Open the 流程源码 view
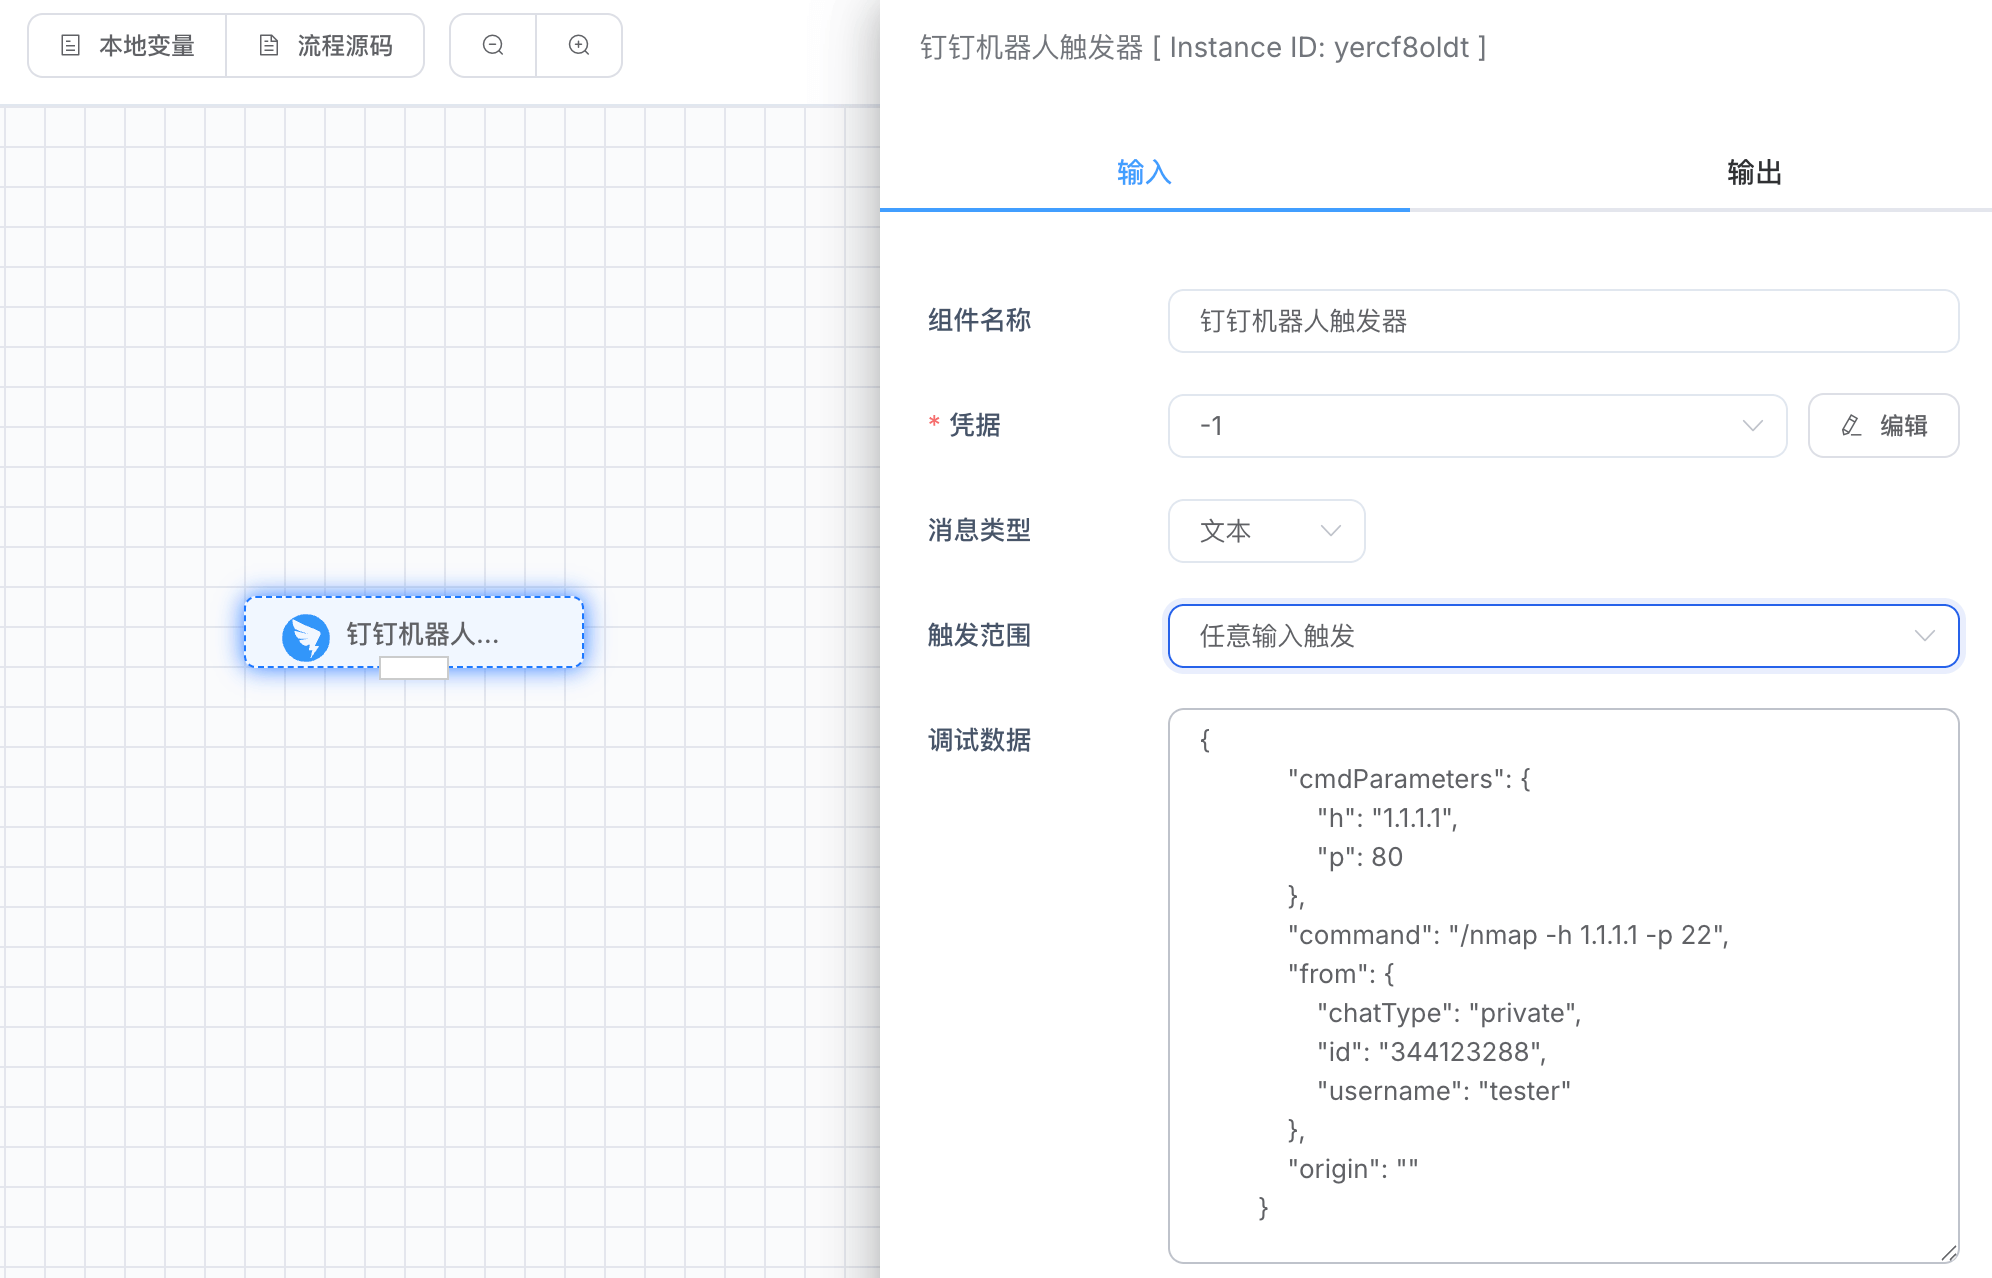 pyautogui.click(x=326, y=45)
